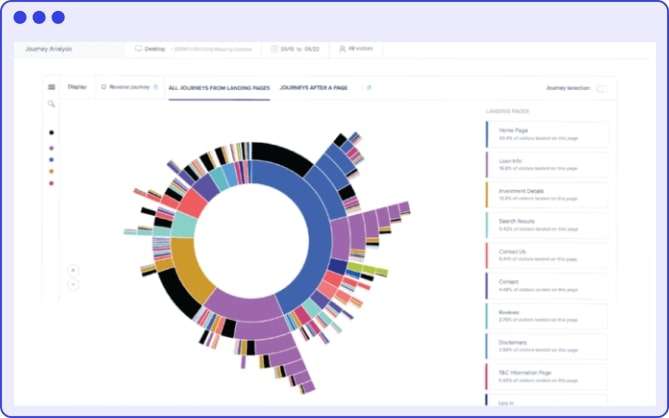Select the Investment Details landing page card
669x418 pixels.
pyautogui.click(x=546, y=195)
